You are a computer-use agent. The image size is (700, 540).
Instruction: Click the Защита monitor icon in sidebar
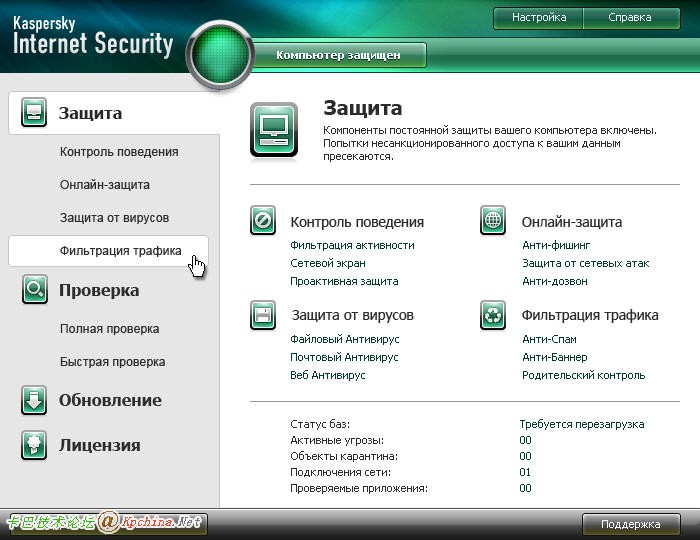(x=34, y=112)
